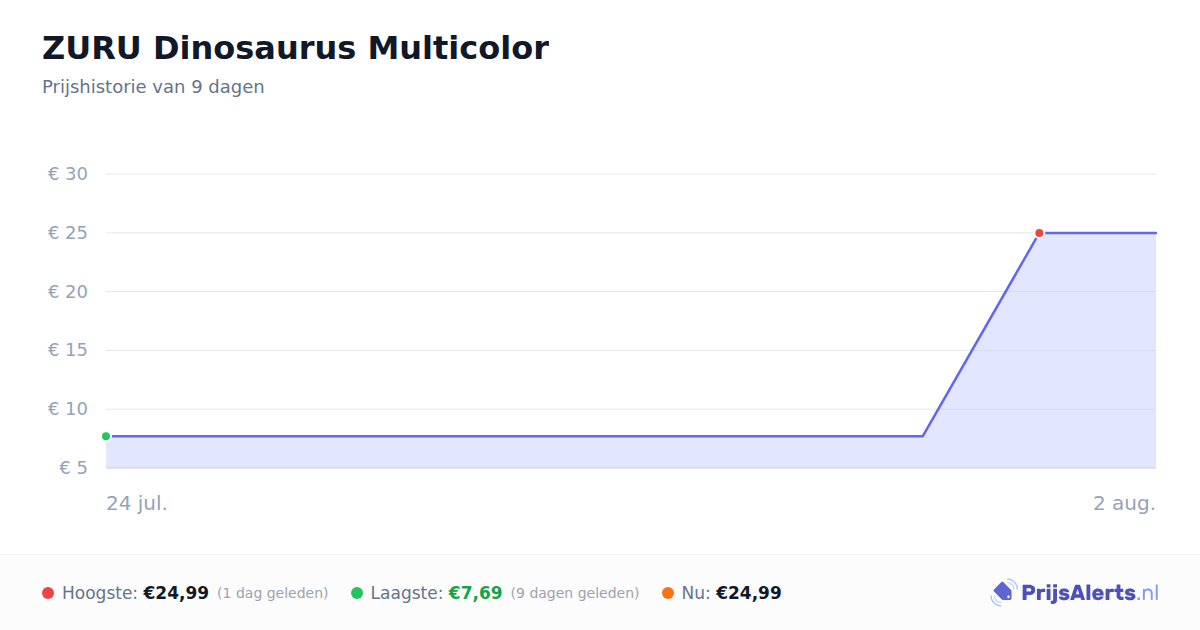The image size is (1200, 630).
Task: Click the Prijshistorie van 9 dagen subtitle
Action: [153, 87]
